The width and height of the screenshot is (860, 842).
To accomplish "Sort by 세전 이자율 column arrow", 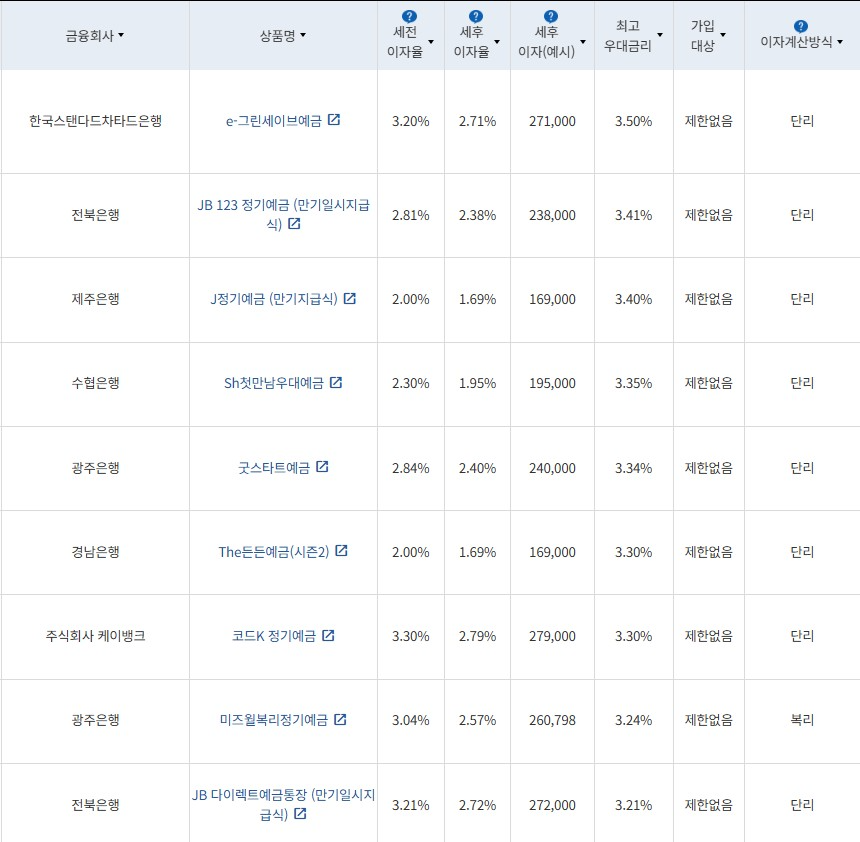I will point(431,42).
